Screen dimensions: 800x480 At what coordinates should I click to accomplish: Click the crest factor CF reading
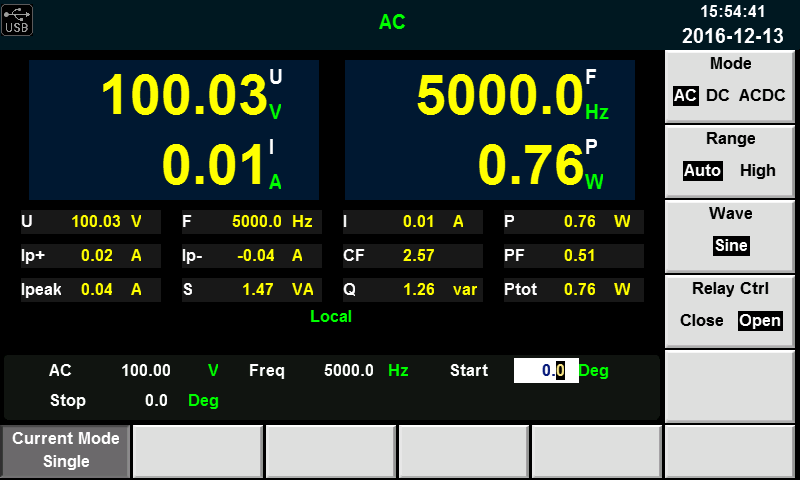pos(418,255)
